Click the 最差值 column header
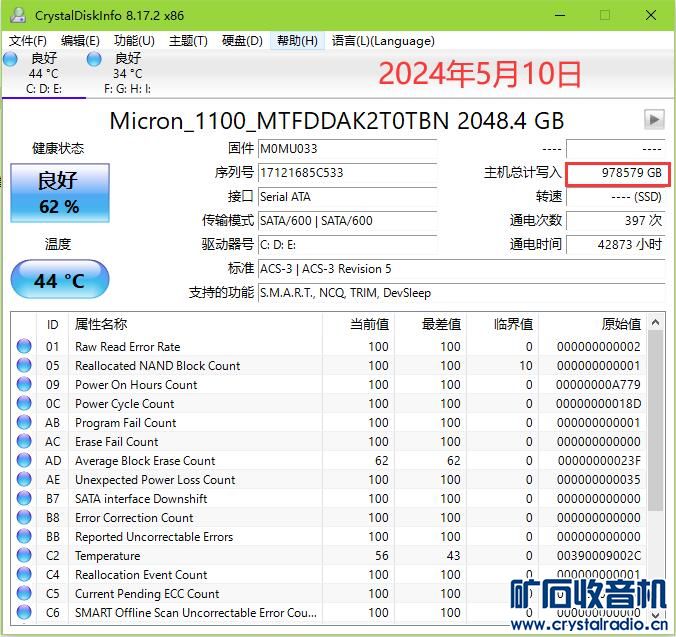 tap(430, 324)
